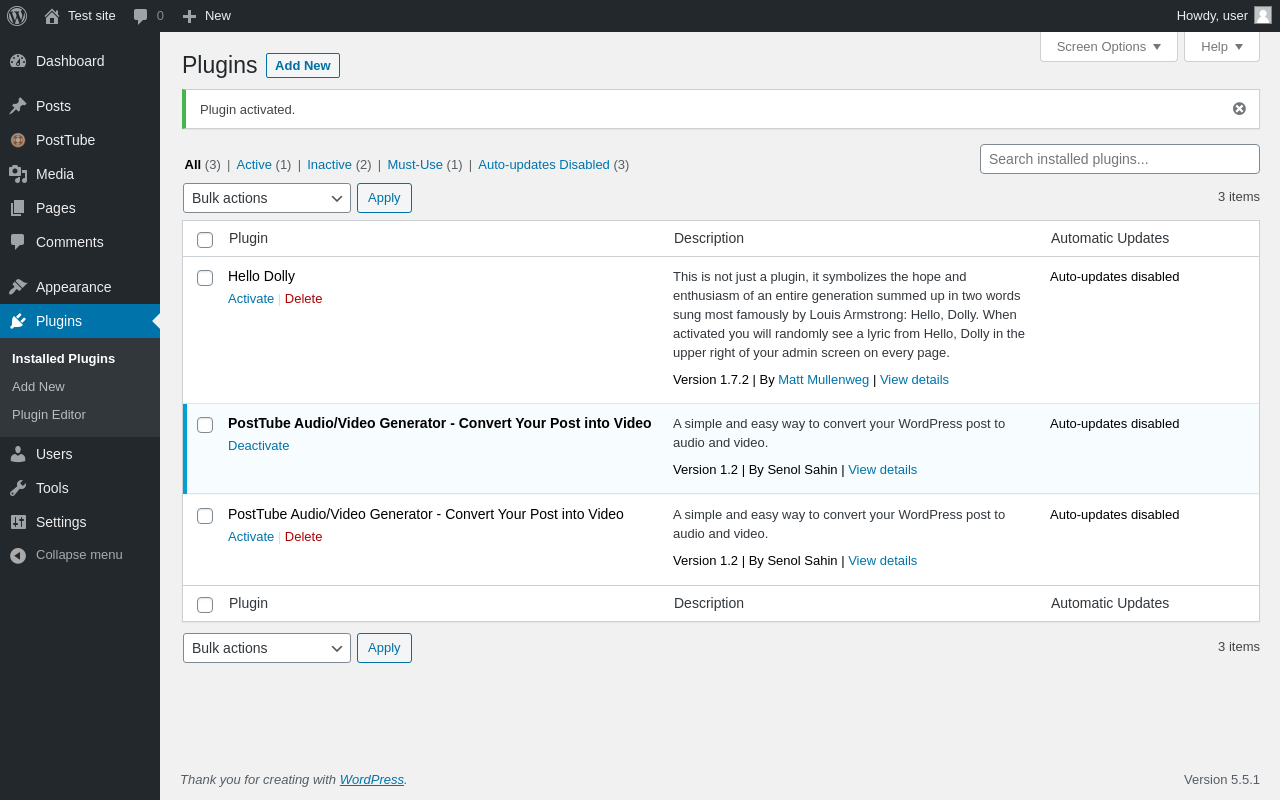1280x800 pixels.
Task: Click the Appearance paintbrush icon
Action: pos(18,287)
